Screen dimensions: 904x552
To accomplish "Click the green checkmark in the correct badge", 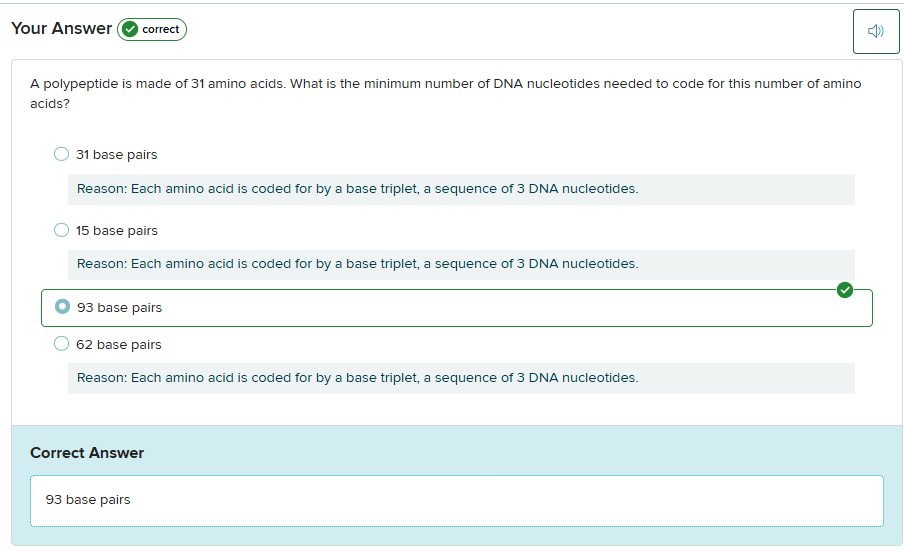I will click(x=129, y=30).
